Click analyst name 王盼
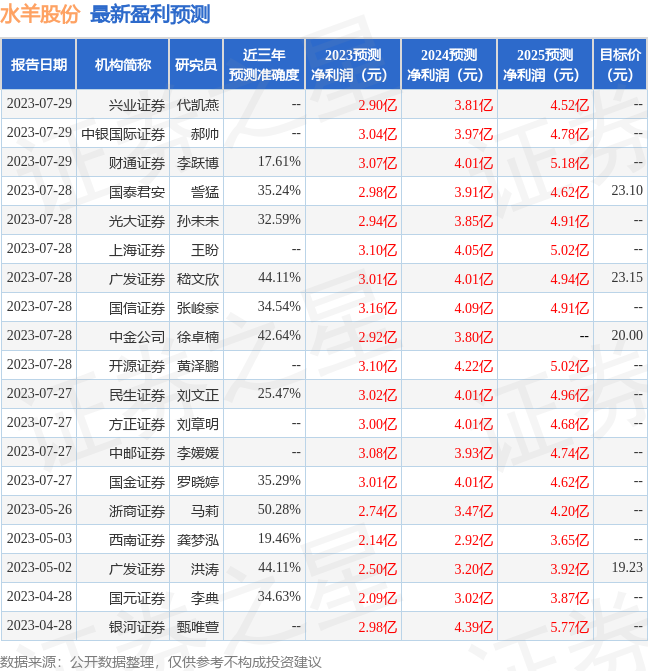Screen dimensions: 648x671 click(205, 250)
